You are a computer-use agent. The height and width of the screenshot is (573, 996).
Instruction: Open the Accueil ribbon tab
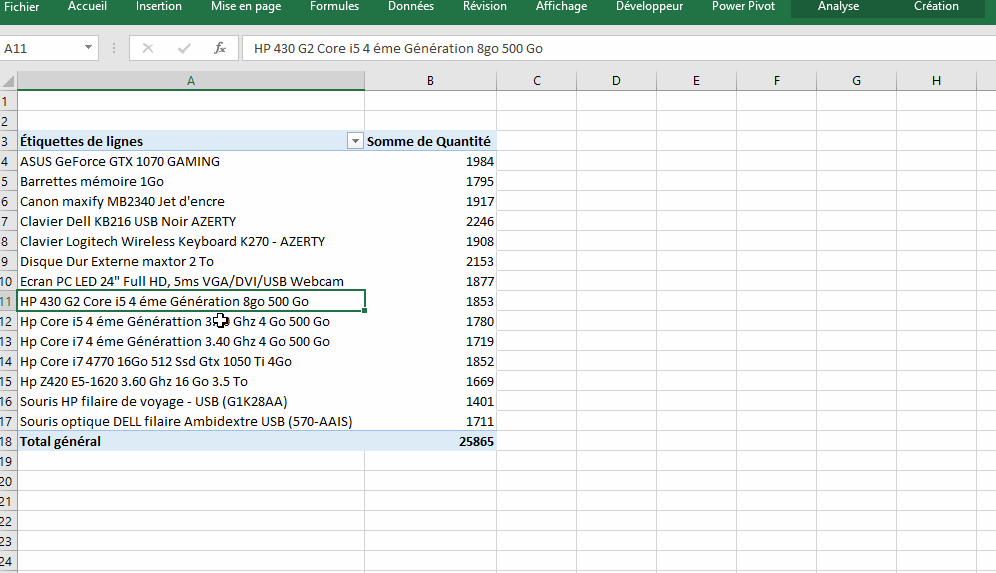(x=87, y=7)
